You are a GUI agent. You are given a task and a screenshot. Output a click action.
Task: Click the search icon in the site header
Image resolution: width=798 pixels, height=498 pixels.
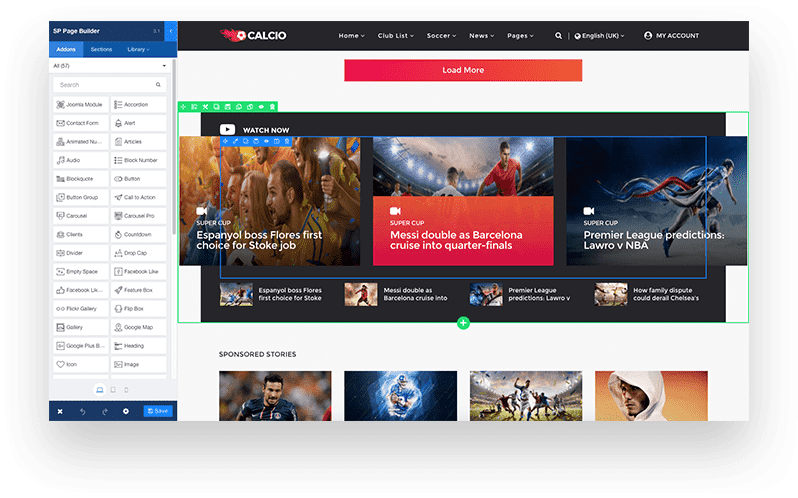tap(558, 36)
